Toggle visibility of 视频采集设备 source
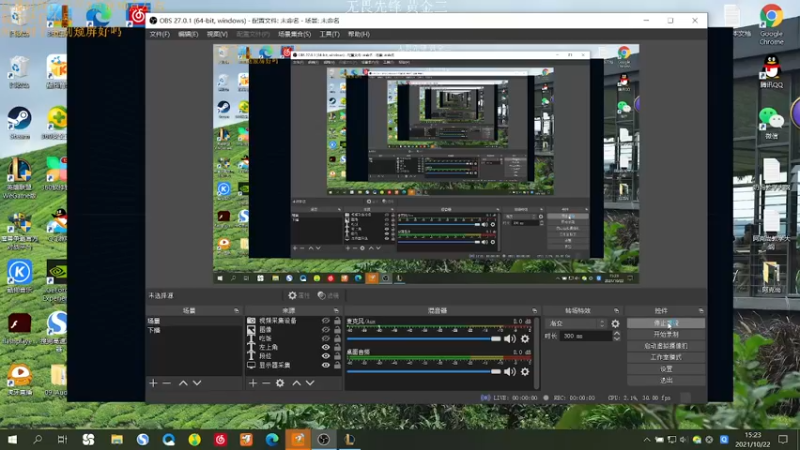This screenshot has height=450, width=800. (326, 321)
